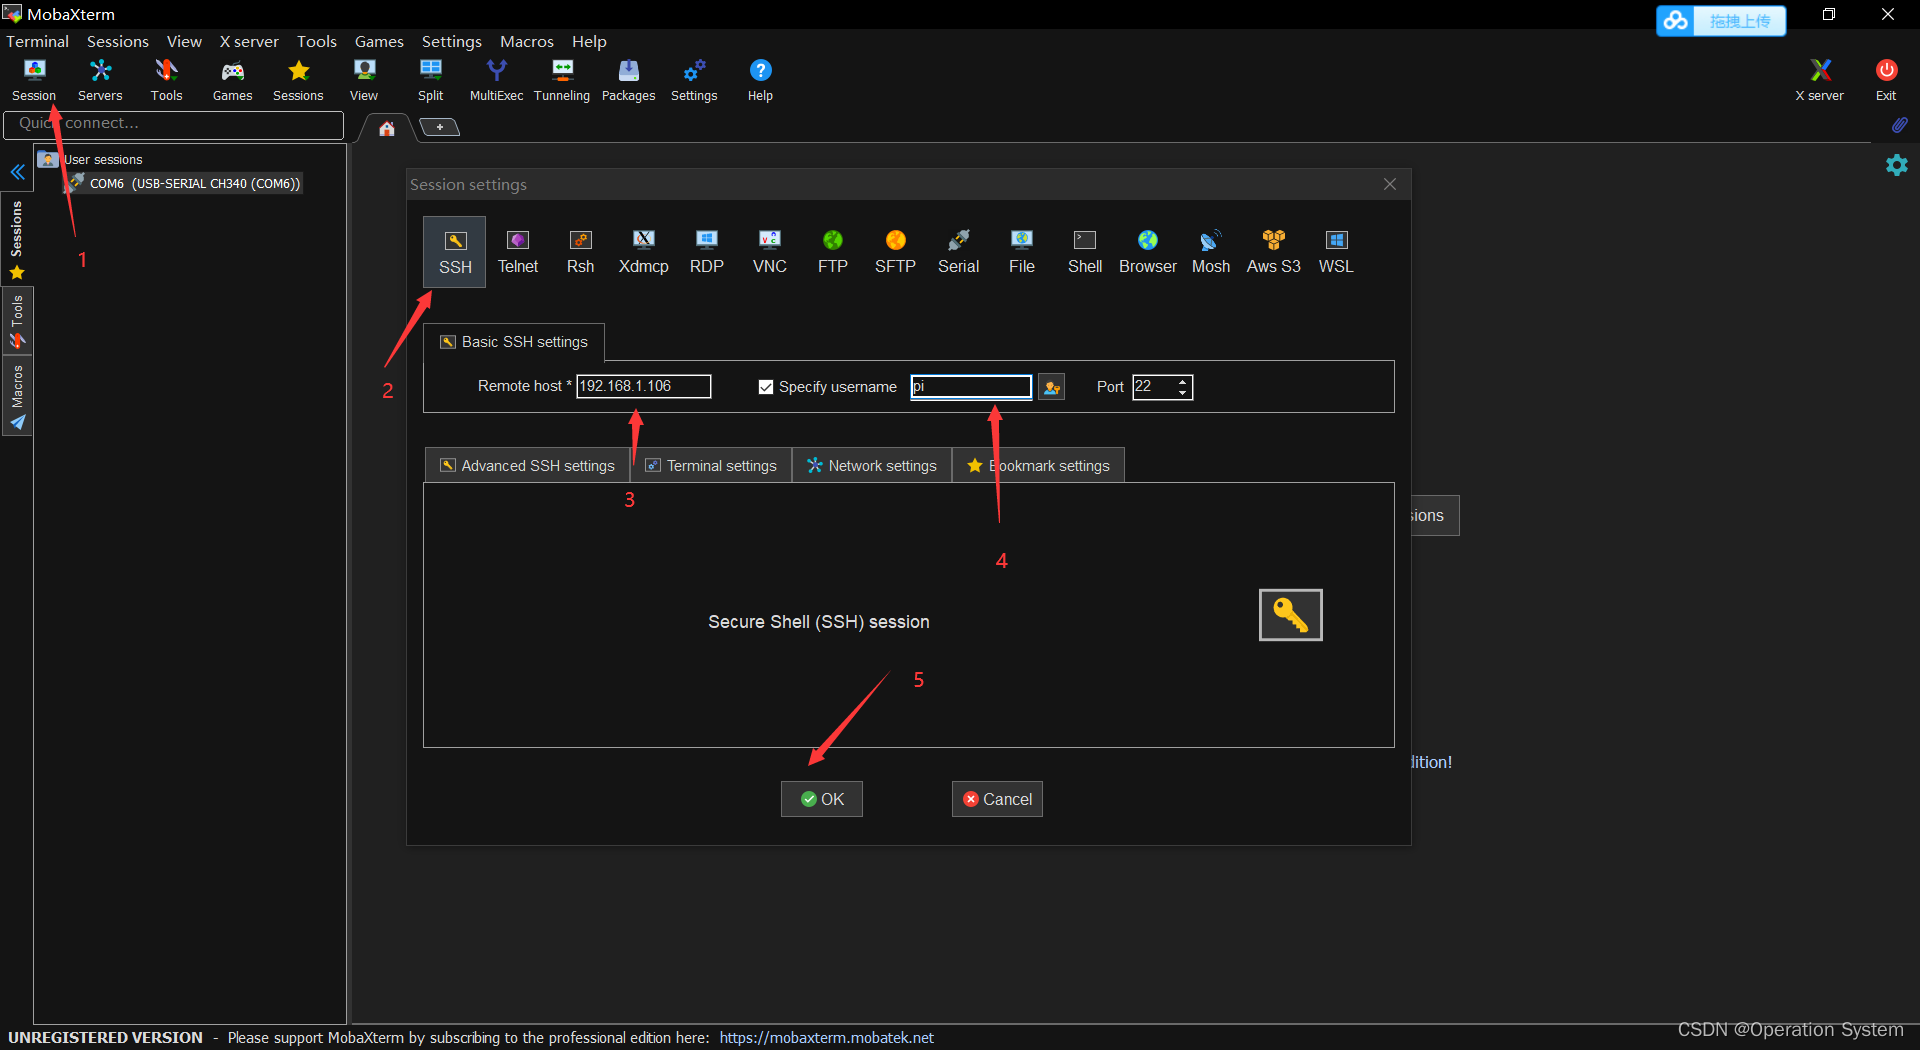The width and height of the screenshot is (1920, 1050).
Task: Open the Games menu
Action: coord(379,41)
